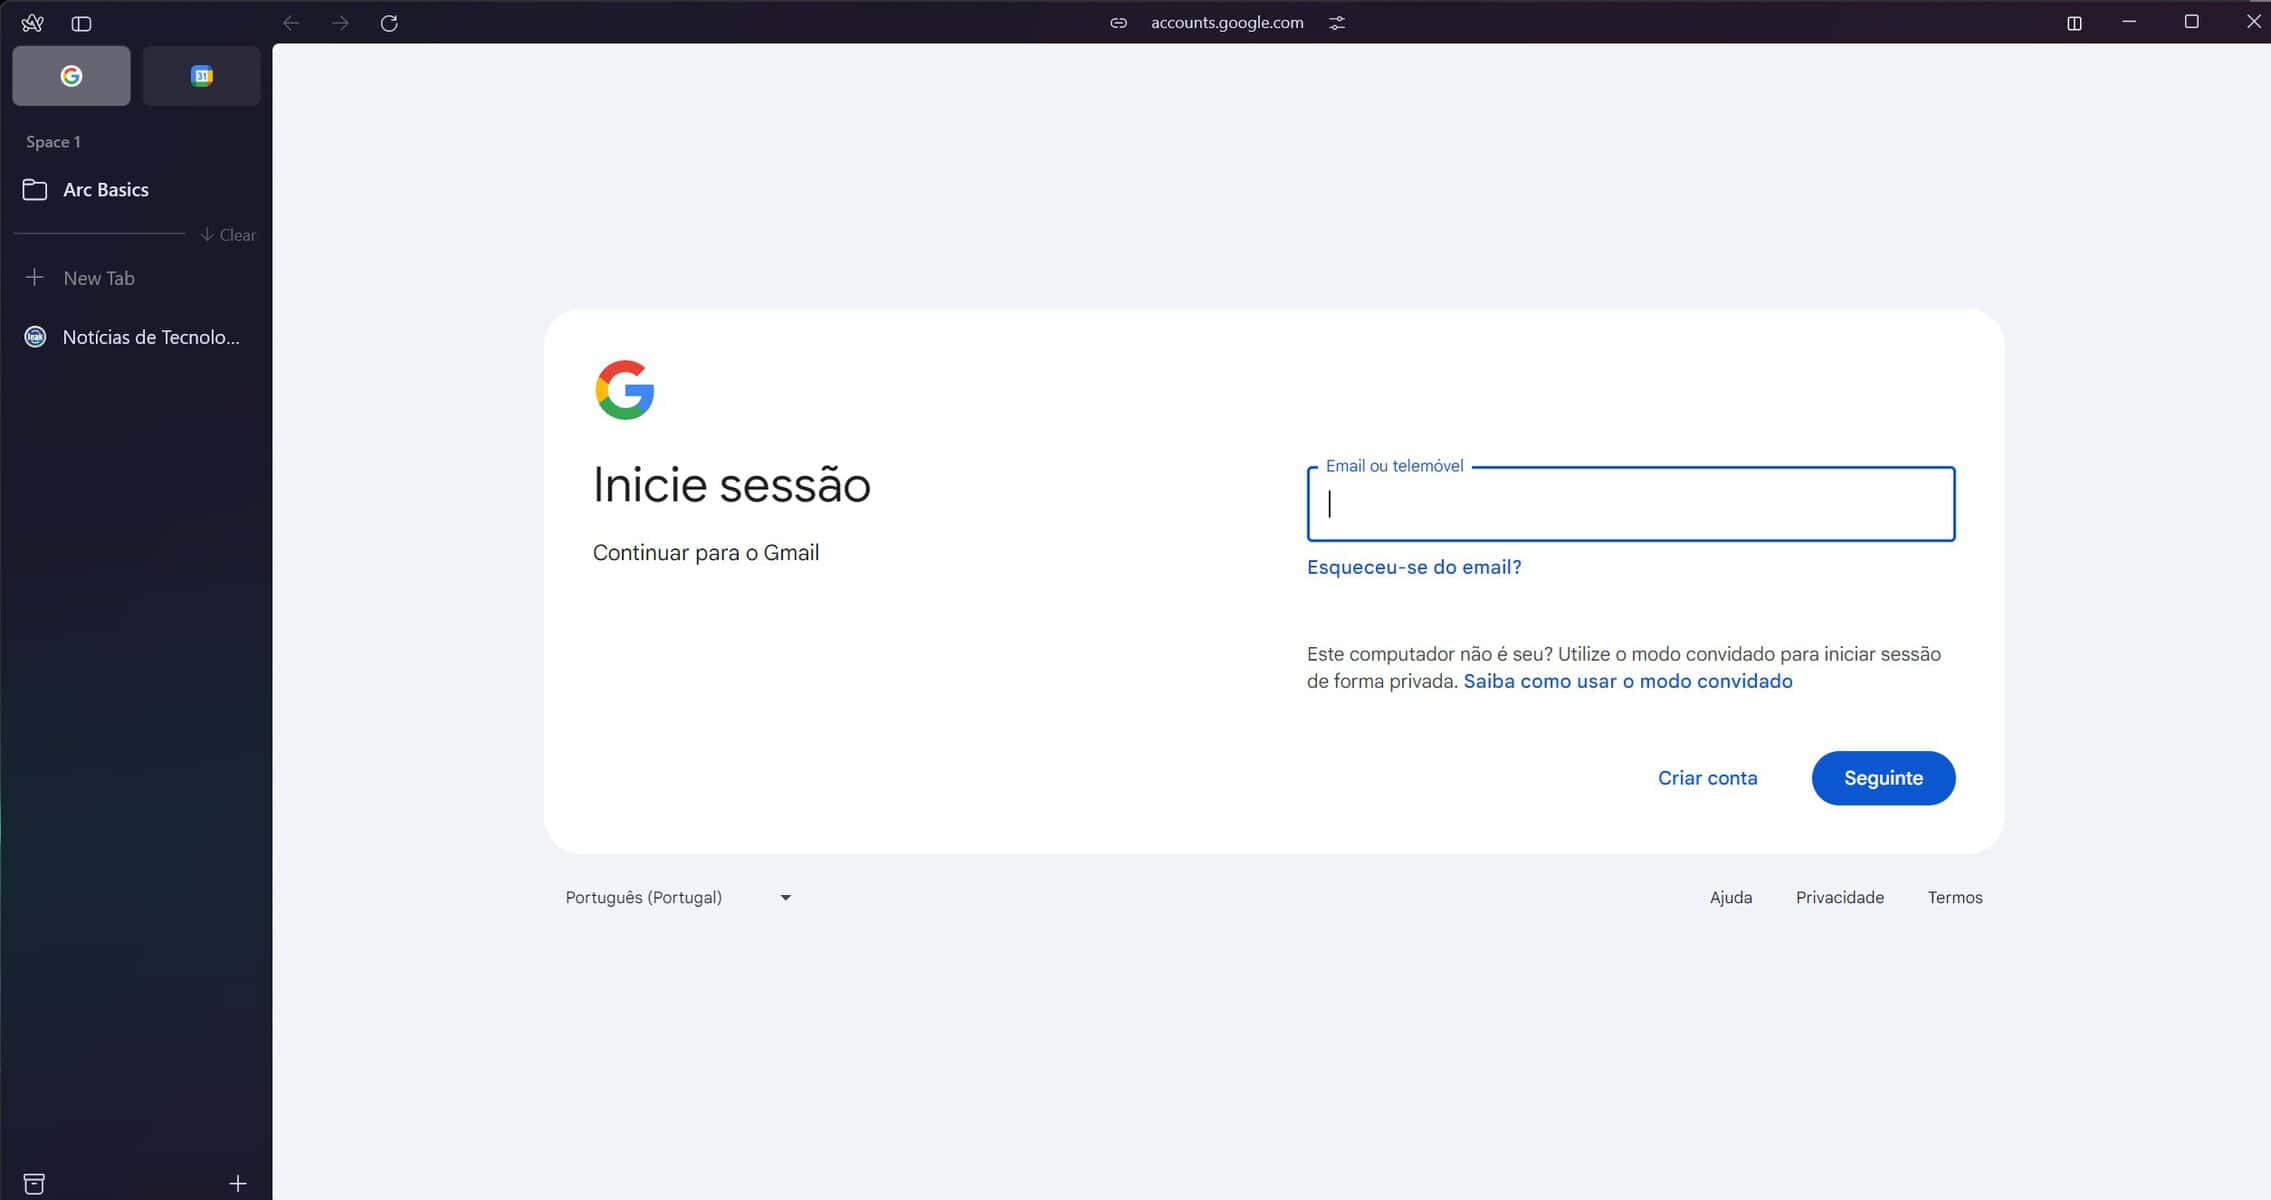The image size is (2271, 1200).
Task: Click in Email ou telemóvel field
Action: click(1630, 504)
